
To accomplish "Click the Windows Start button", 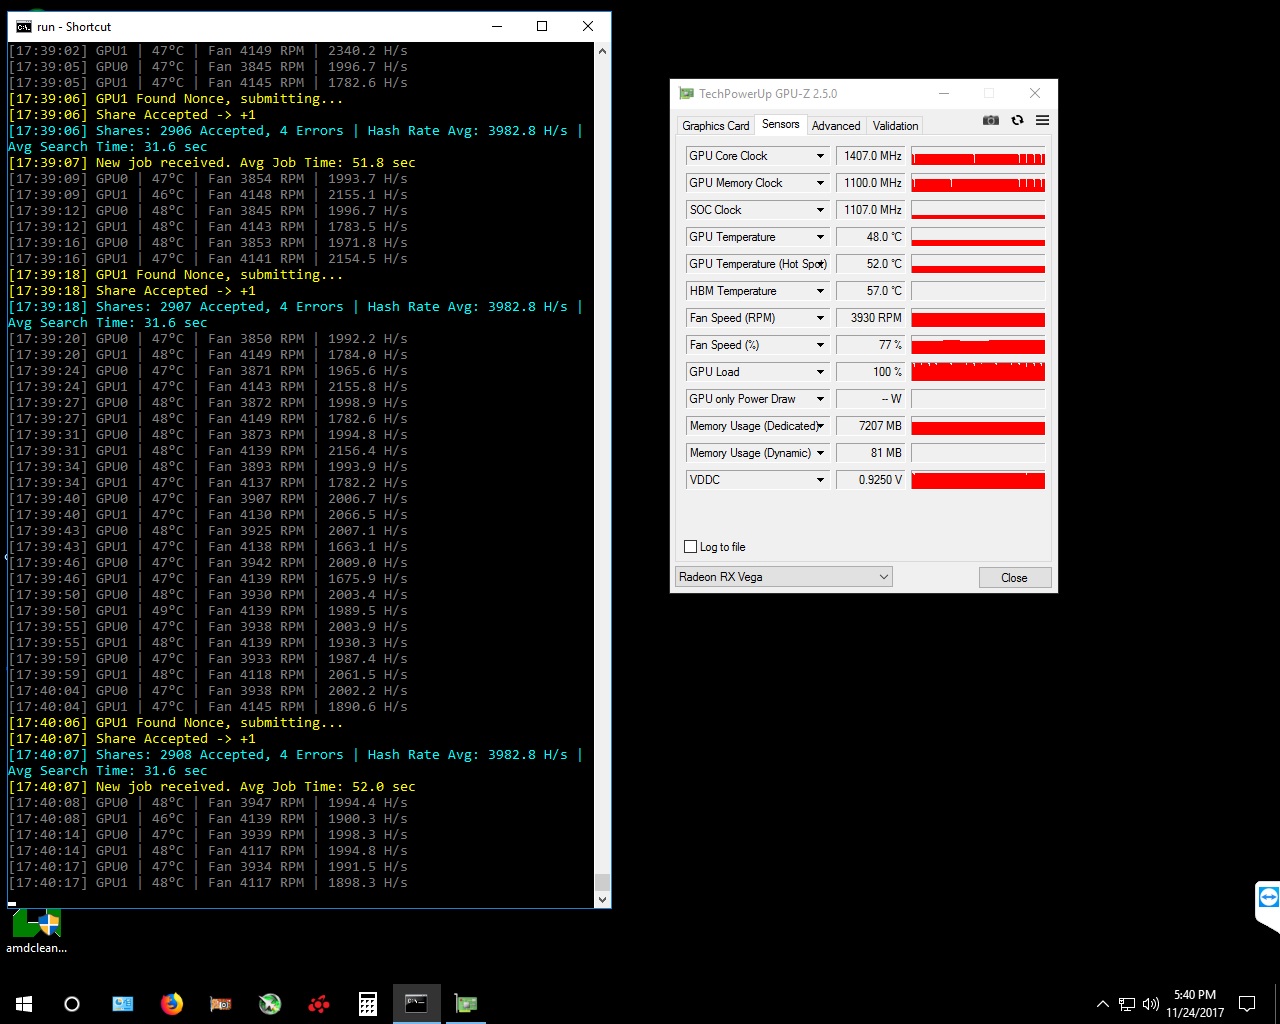I will (x=24, y=1003).
